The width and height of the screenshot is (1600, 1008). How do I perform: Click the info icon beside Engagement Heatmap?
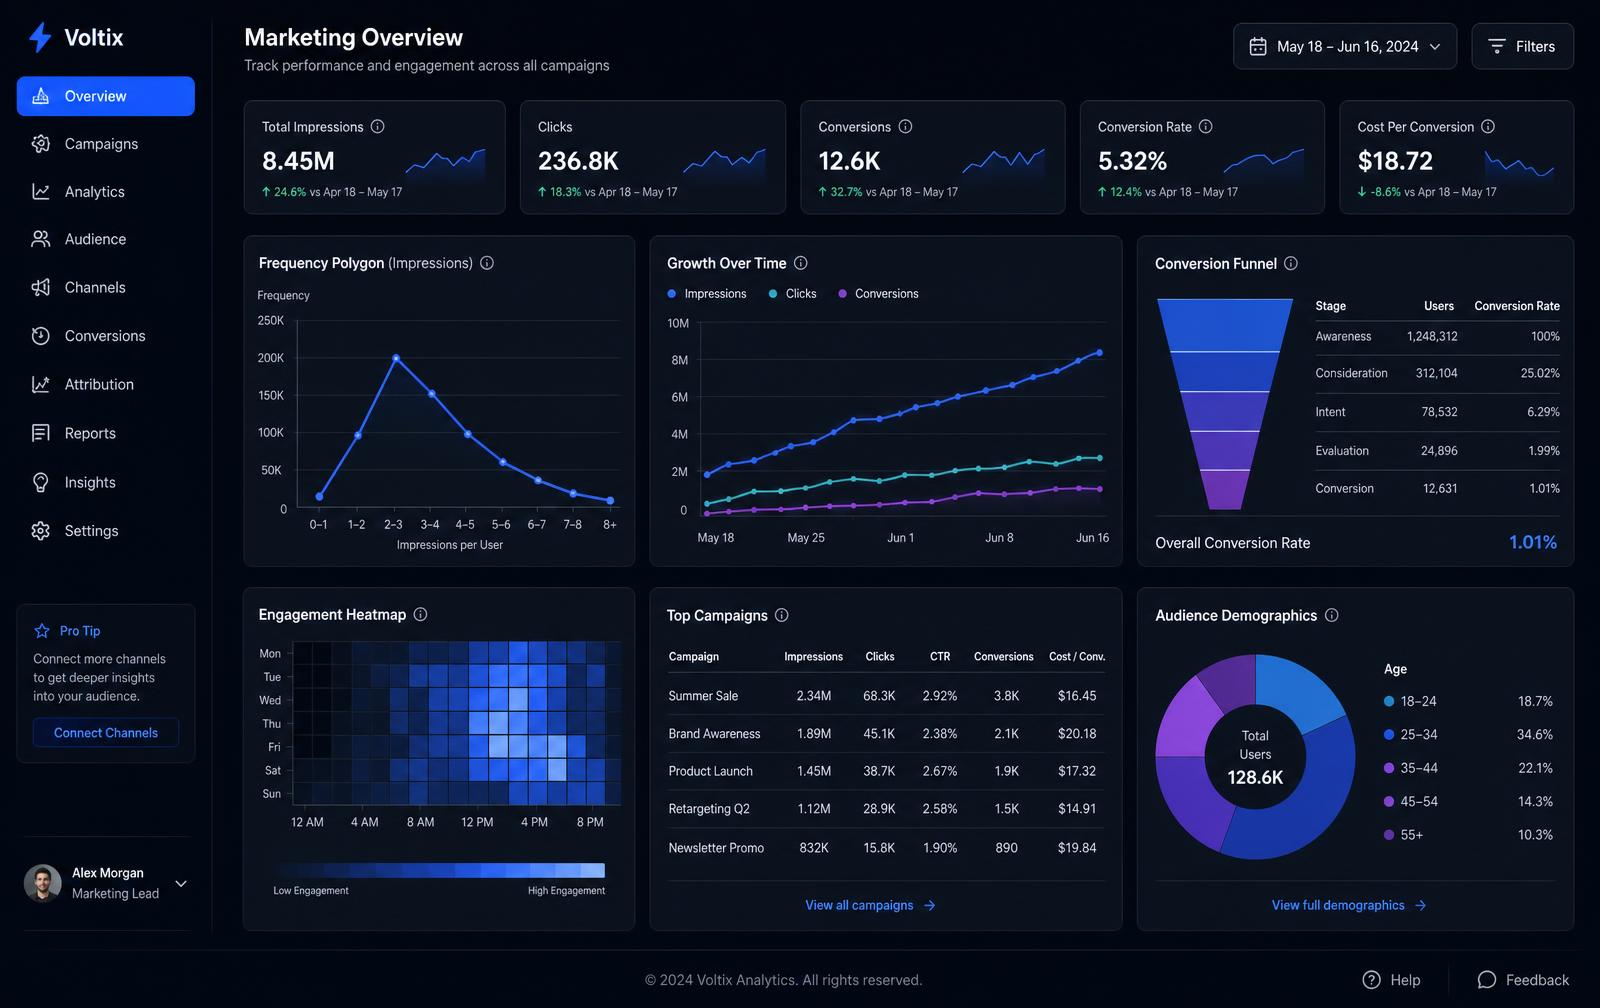(421, 614)
